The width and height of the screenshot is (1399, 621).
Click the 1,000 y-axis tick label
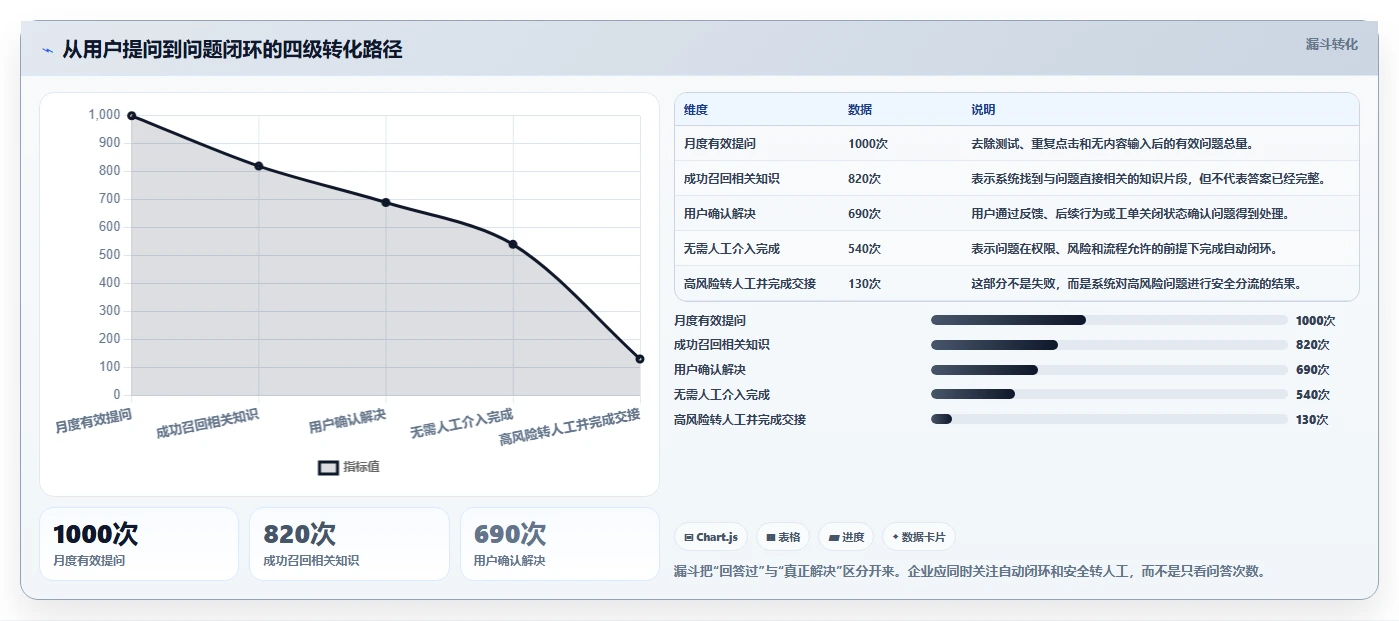point(104,115)
